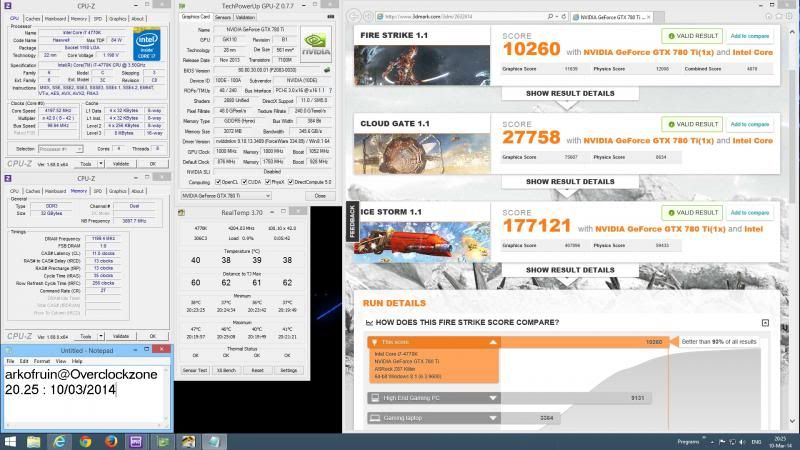Click the network tray icon
The image size is (800, 450).
732,442
